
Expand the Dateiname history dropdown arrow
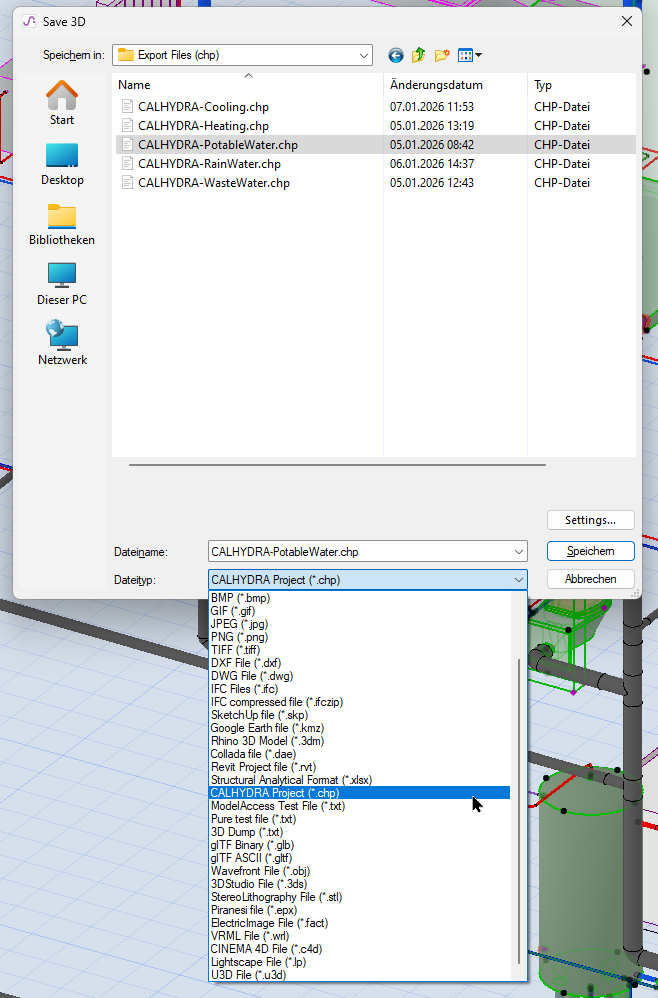pos(519,552)
